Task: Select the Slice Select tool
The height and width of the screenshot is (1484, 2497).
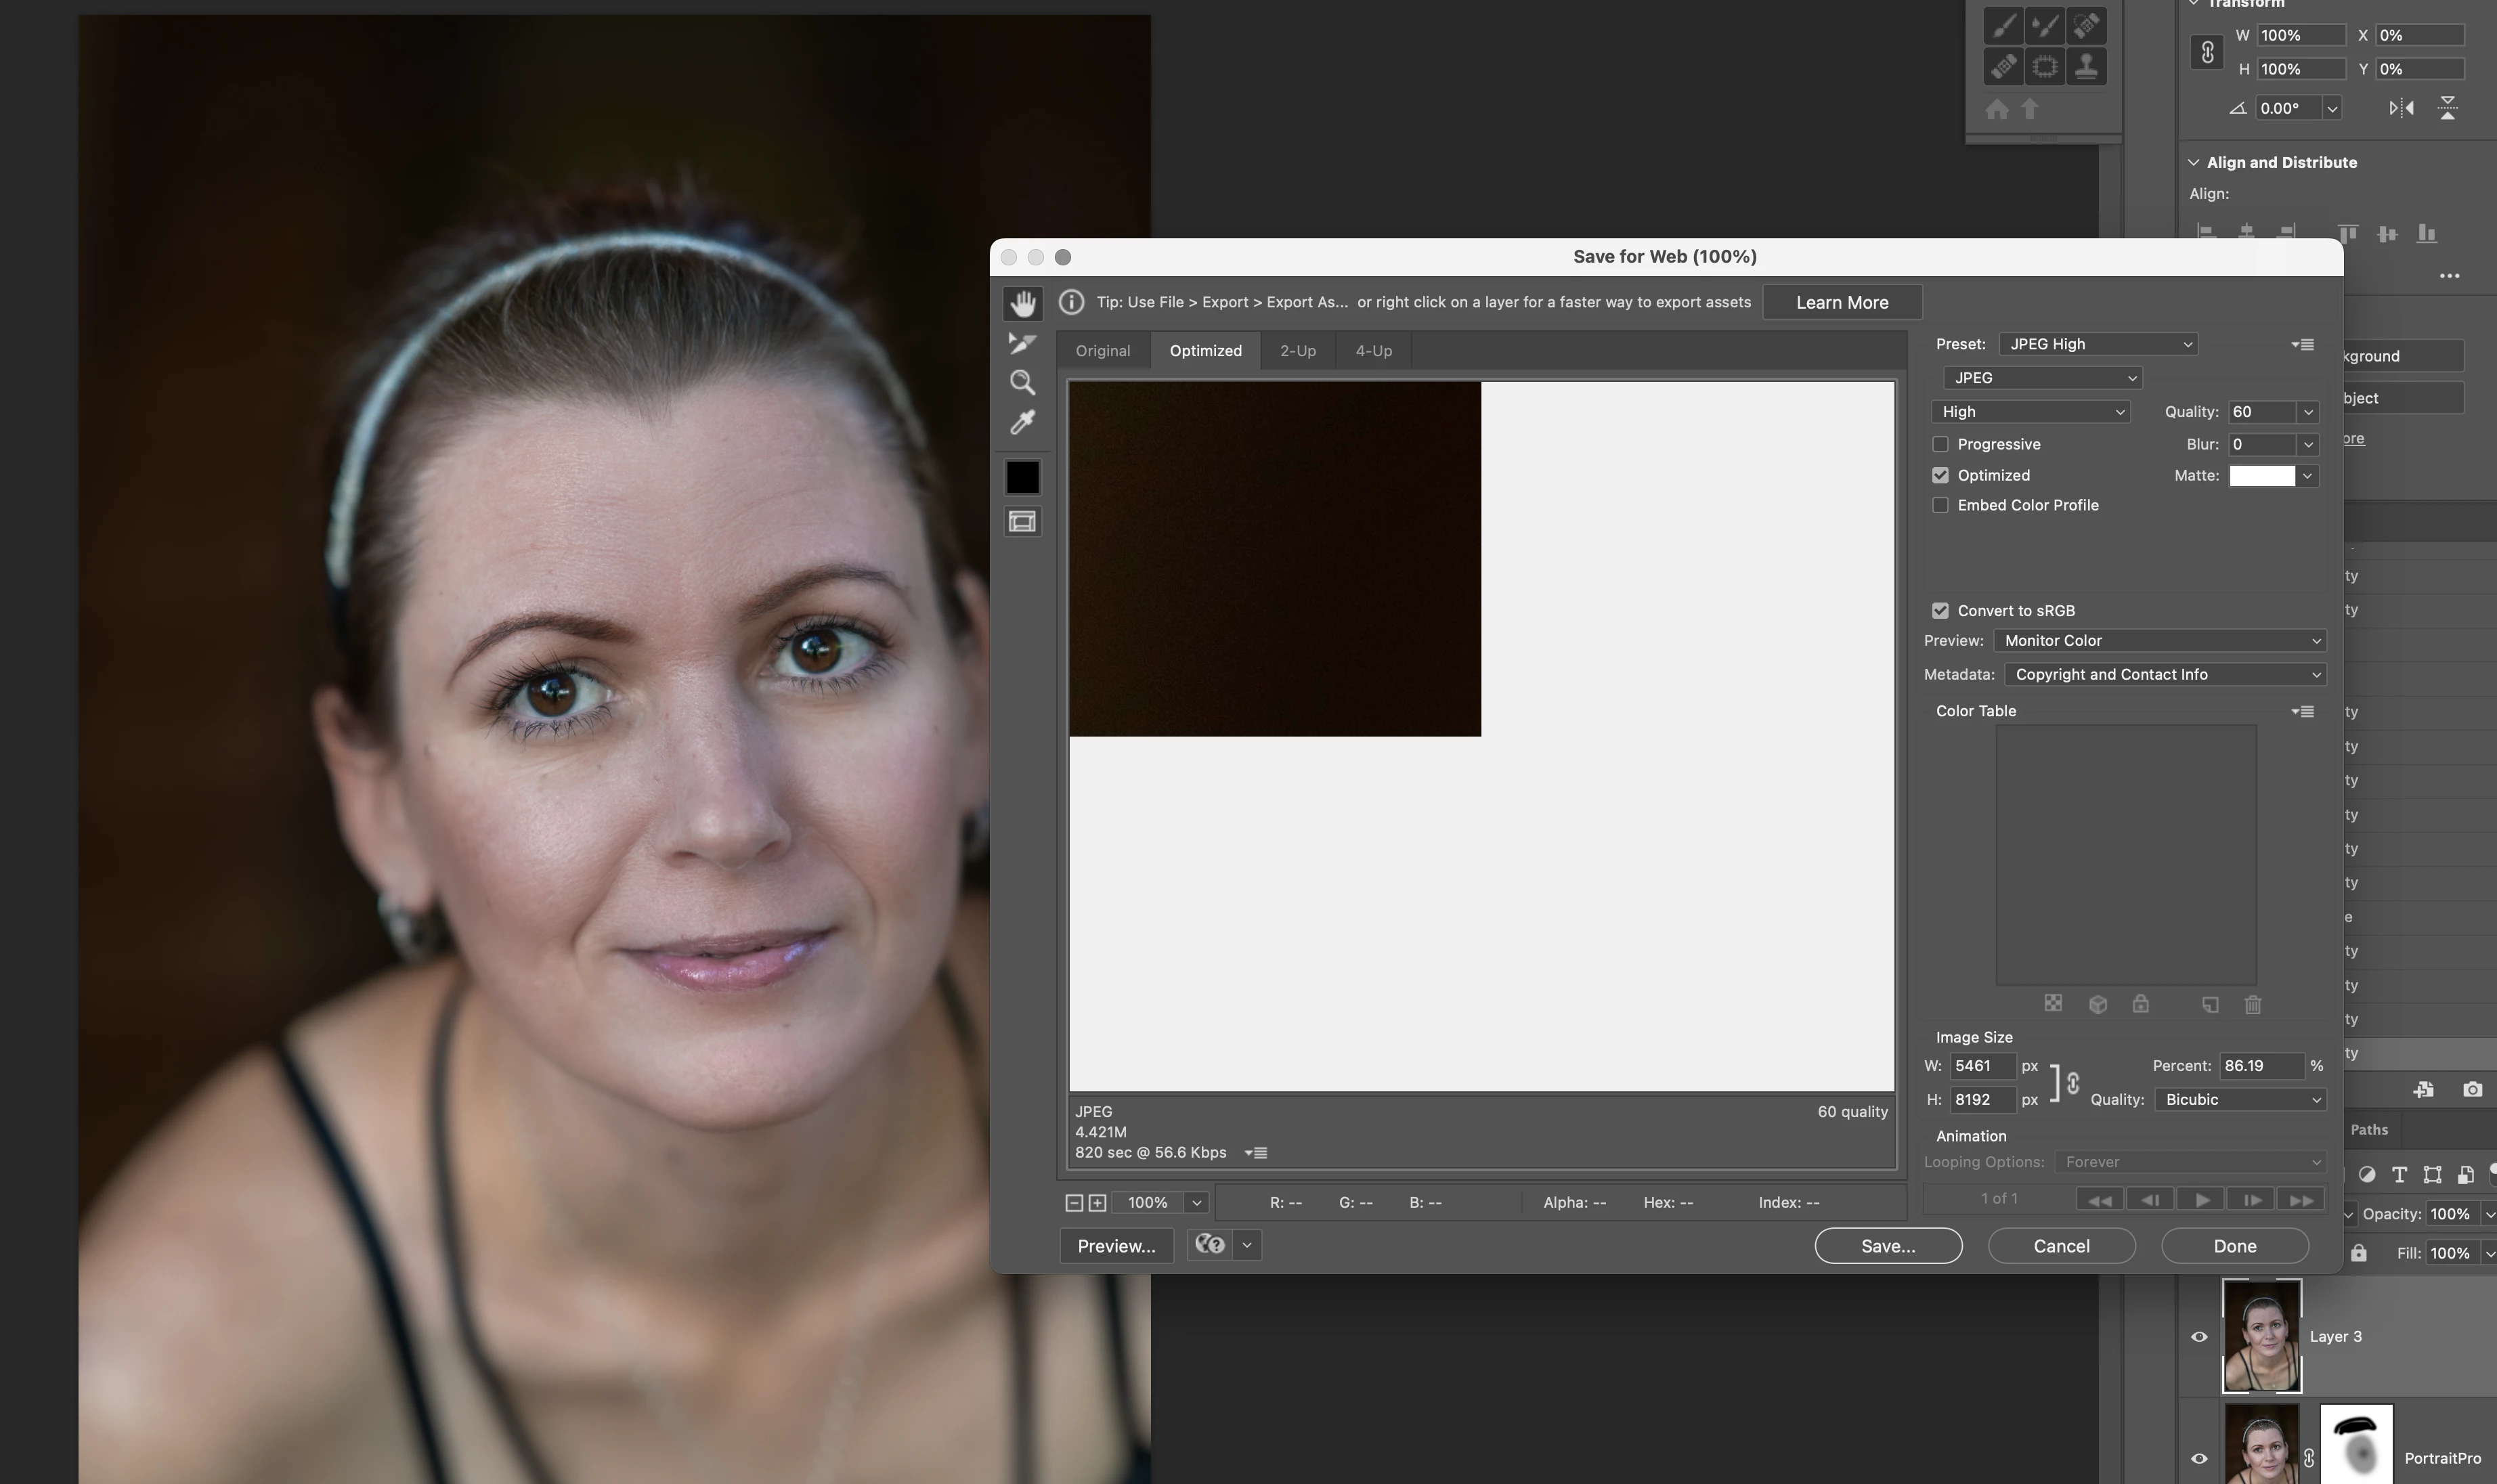Action: click(1022, 343)
